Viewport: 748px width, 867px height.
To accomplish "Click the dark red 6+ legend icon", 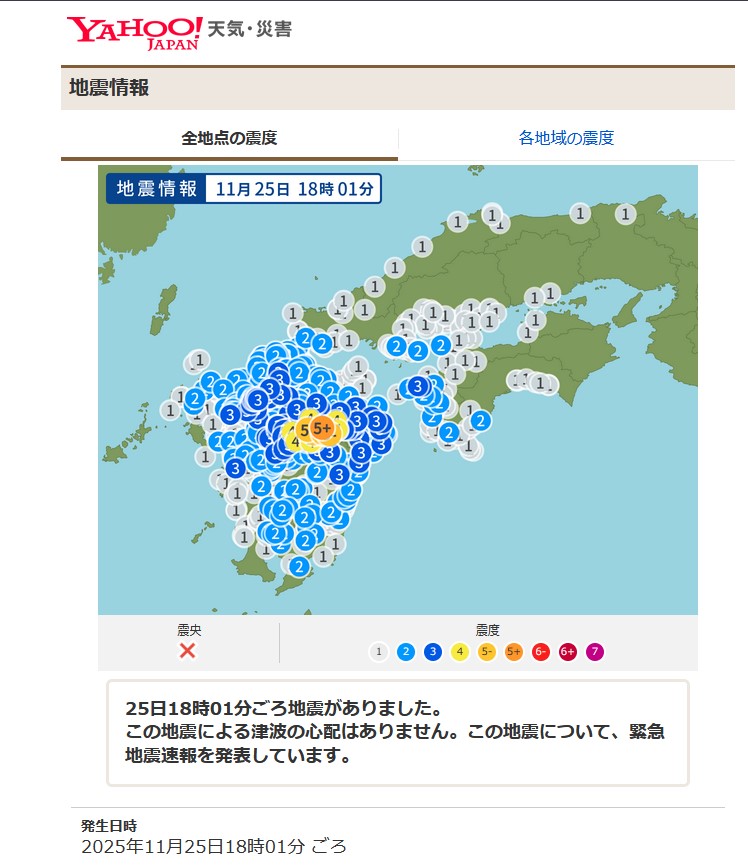I will pos(567,652).
